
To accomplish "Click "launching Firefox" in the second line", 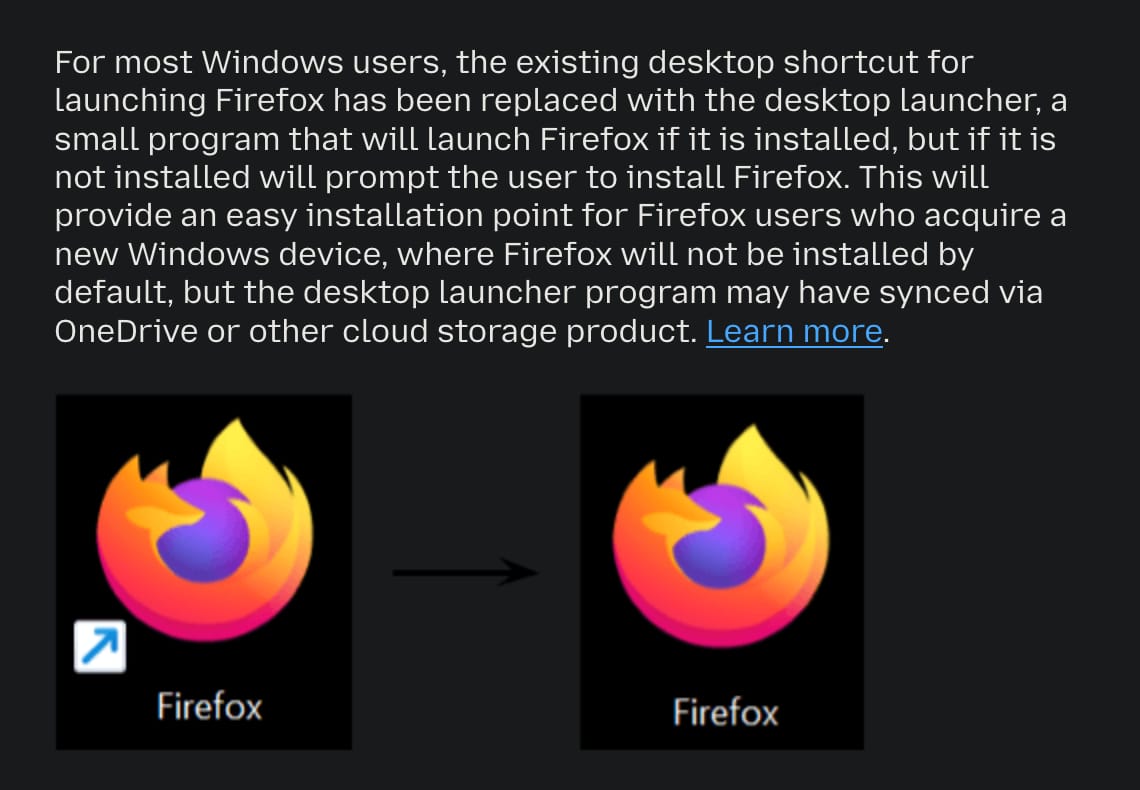I will tap(190, 101).
